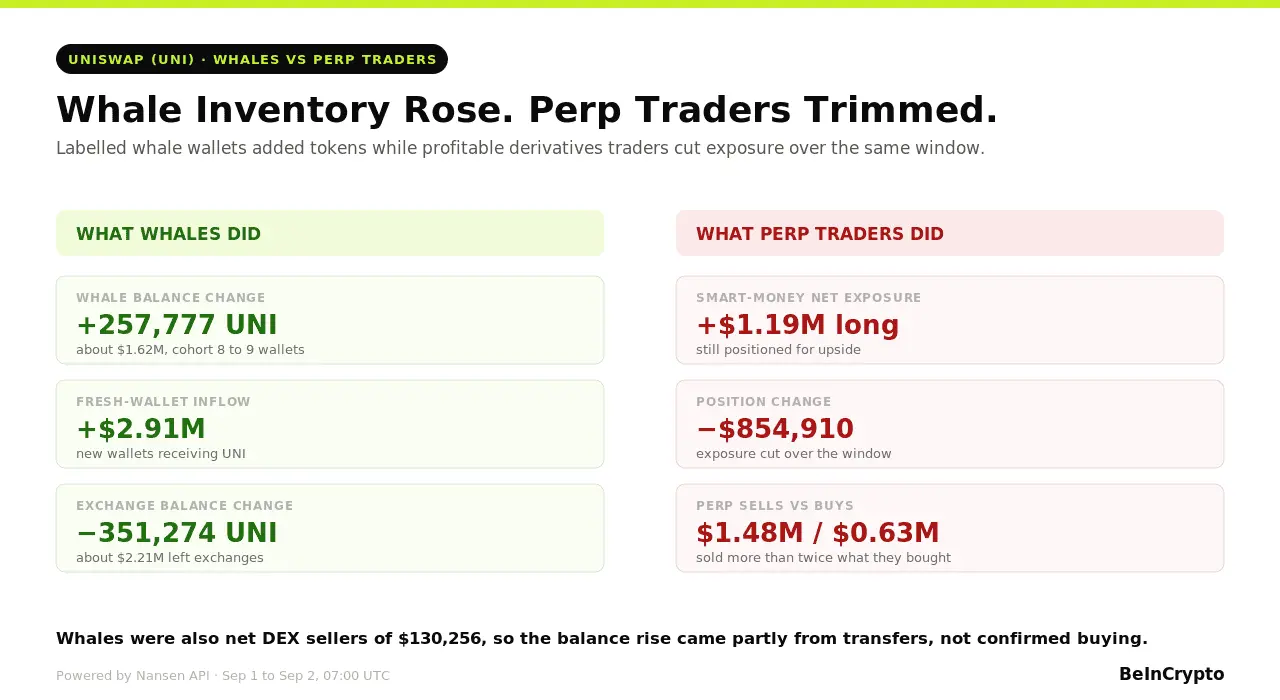Viewport: 1280px width, 700px height.
Task: Open the Whale Balance Change card
Action: click(330, 320)
